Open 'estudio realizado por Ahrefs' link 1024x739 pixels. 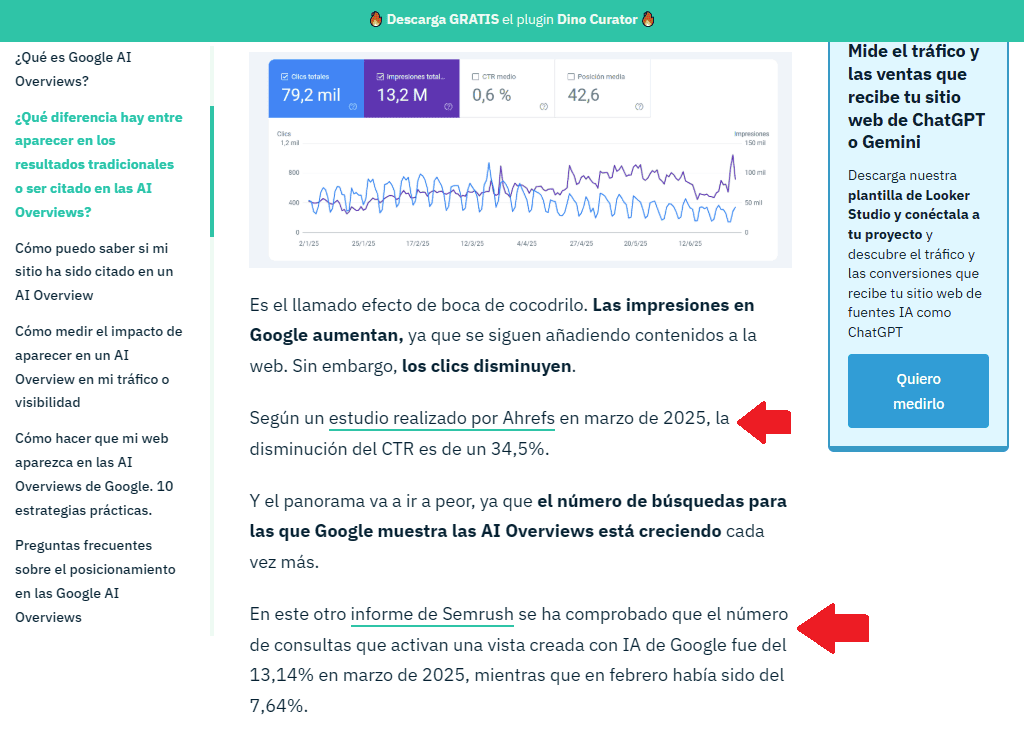(x=441, y=418)
